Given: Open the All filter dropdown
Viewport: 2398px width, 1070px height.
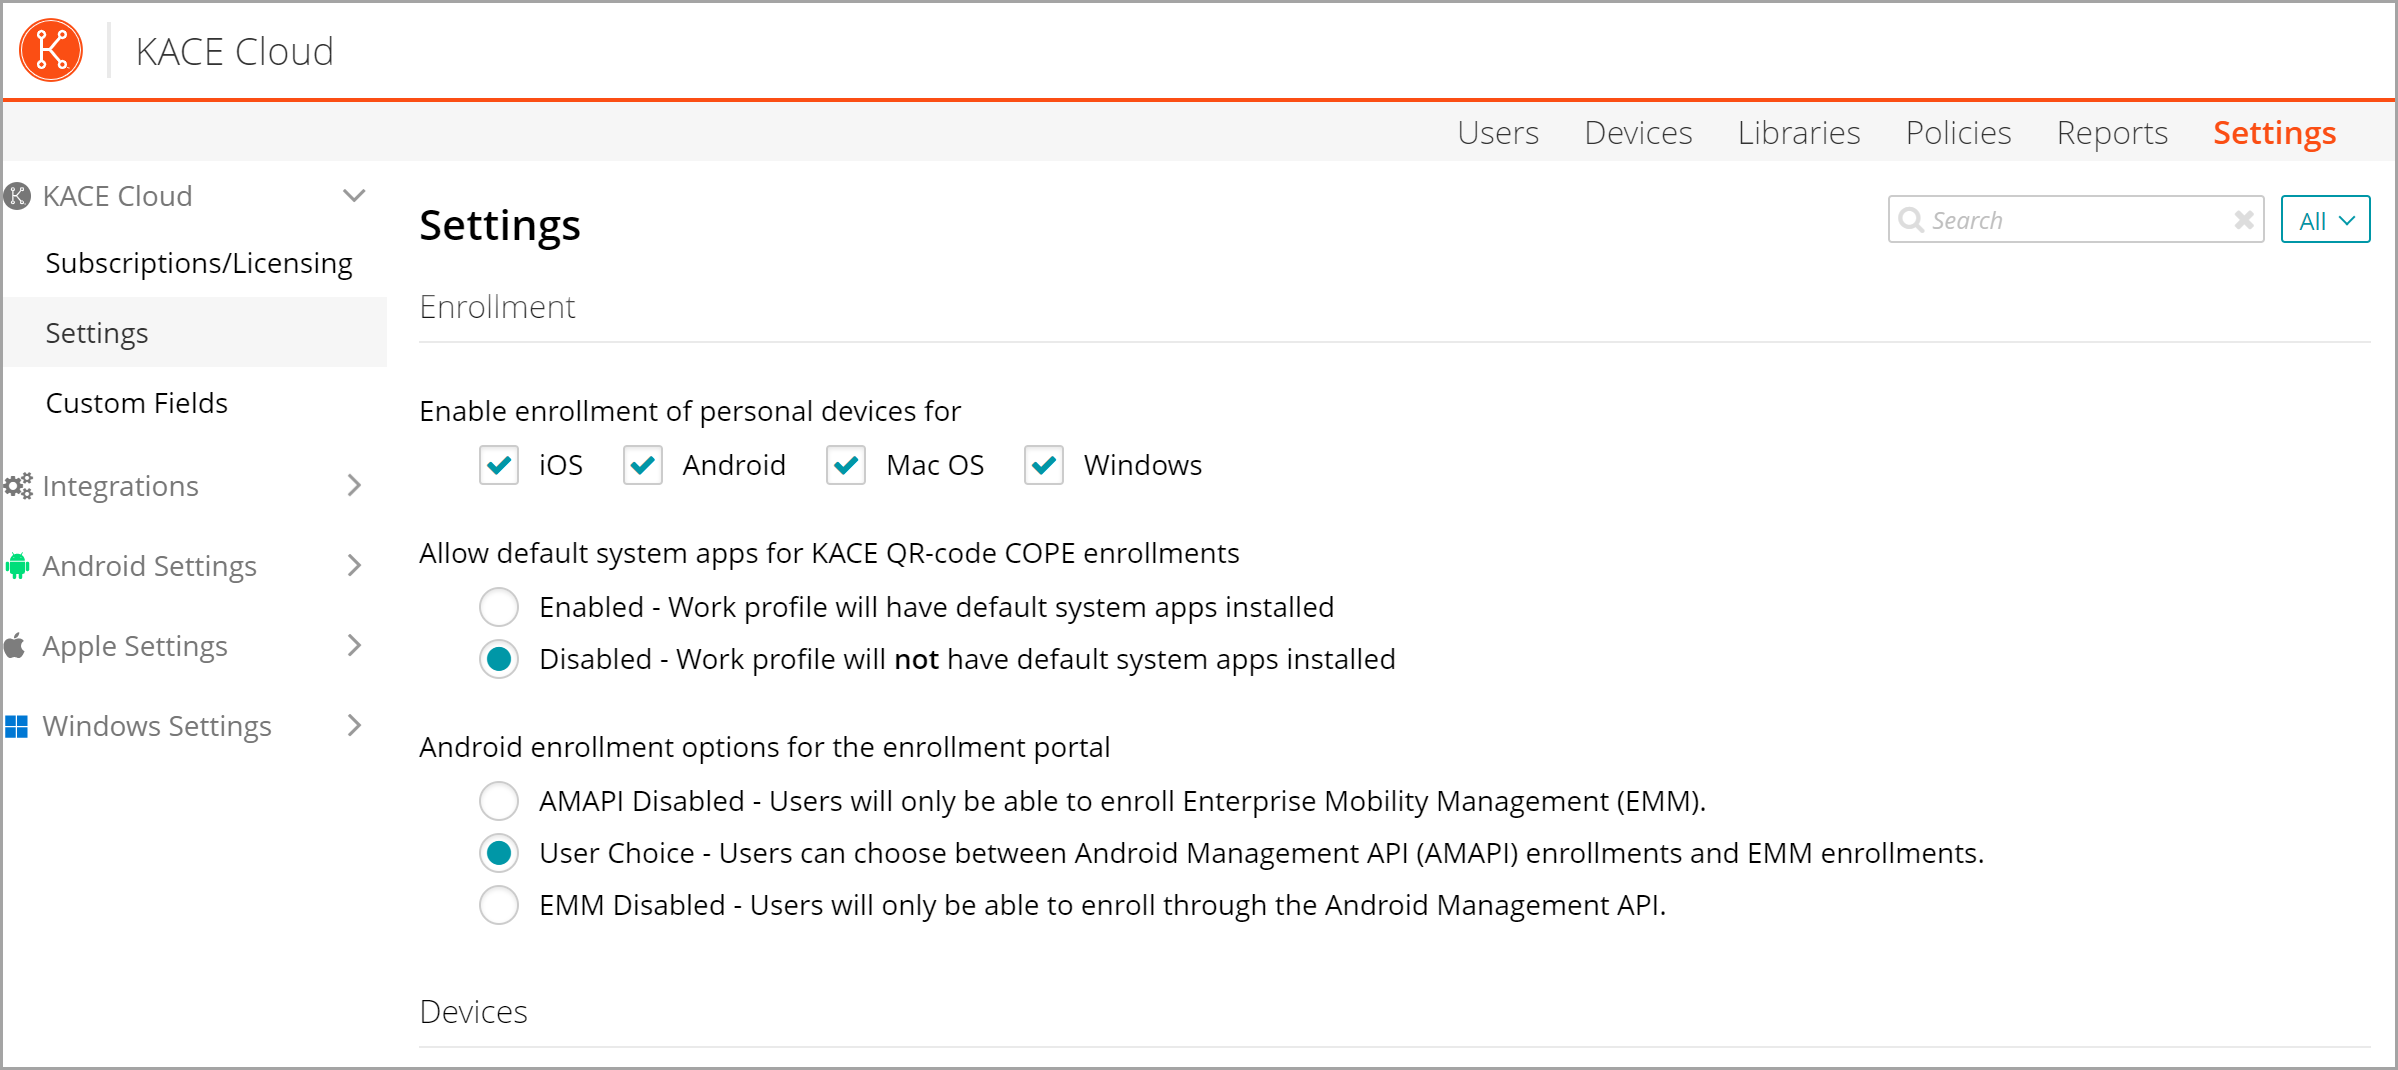Looking at the screenshot, I should [2325, 220].
